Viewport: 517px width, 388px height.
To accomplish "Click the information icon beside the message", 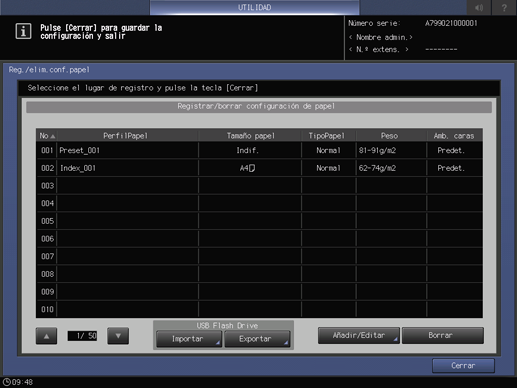I will pyautogui.click(x=23, y=31).
